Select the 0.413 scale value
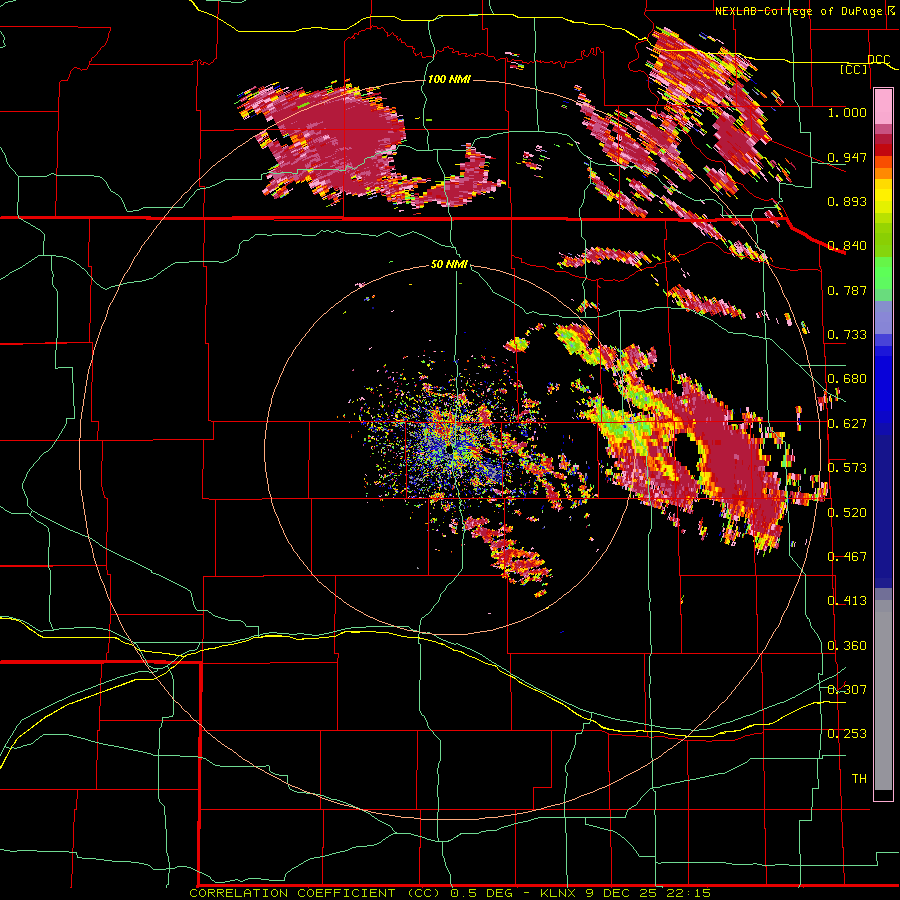This screenshot has height=900, width=900. tap(847, 601)
